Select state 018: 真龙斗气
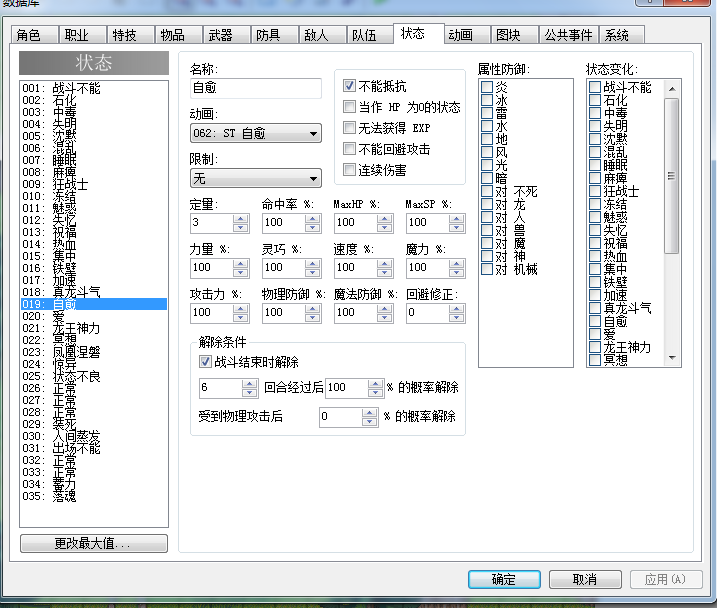This screenshot has width=717, height=608. 94,292
